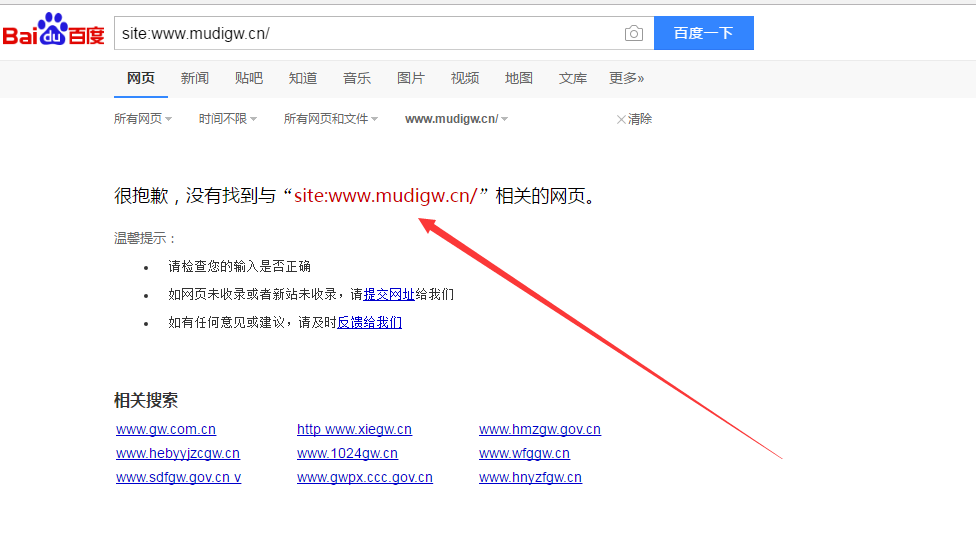Open related search www.1024gw.cn
Screen dimensions: 976x555
[x=347, y=454]
